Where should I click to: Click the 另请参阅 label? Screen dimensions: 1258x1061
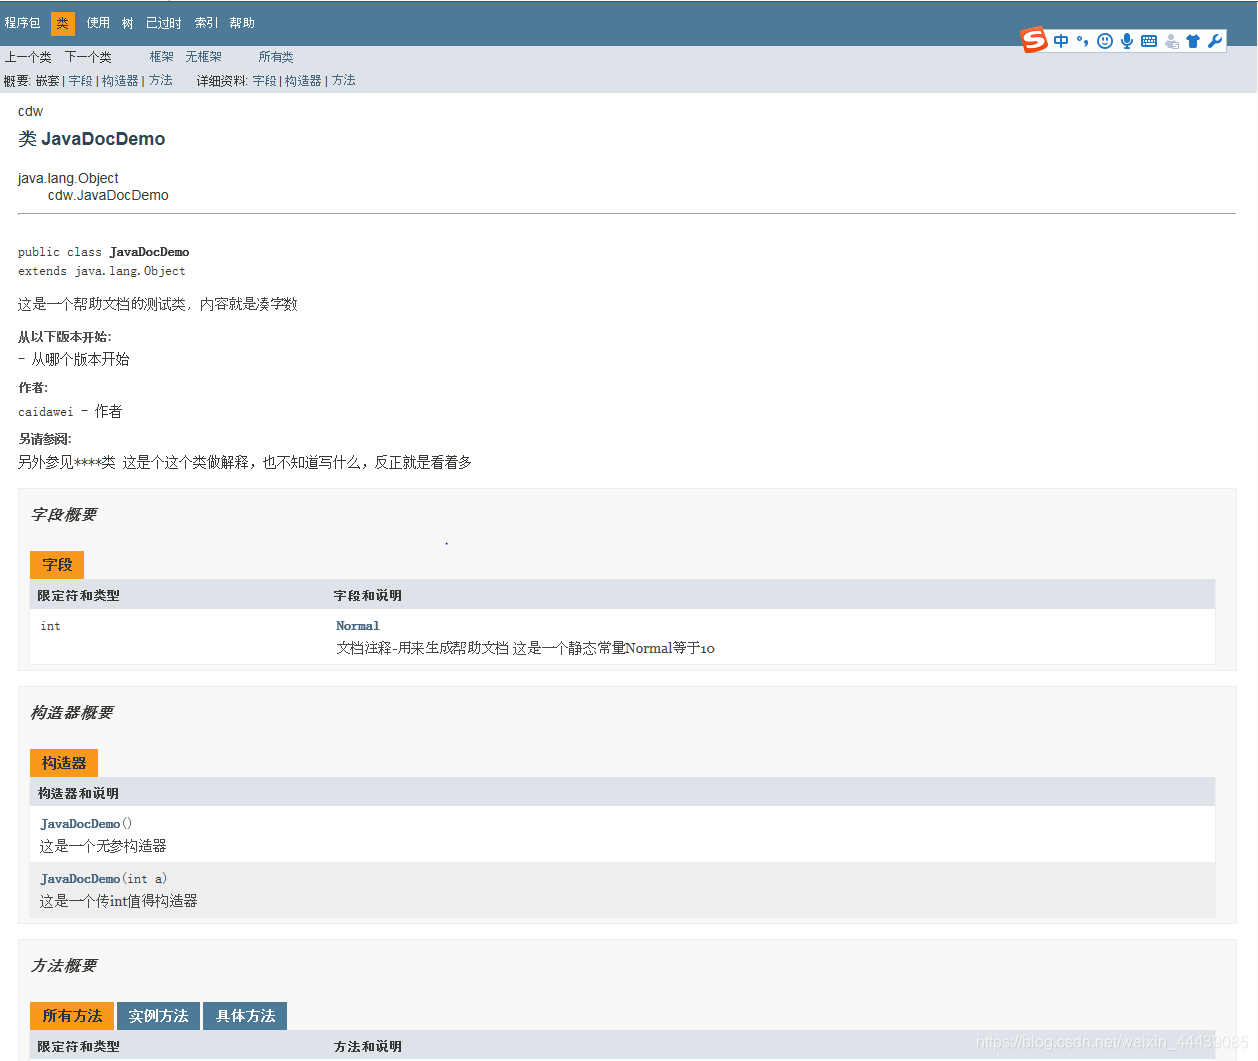pos(45,439)
